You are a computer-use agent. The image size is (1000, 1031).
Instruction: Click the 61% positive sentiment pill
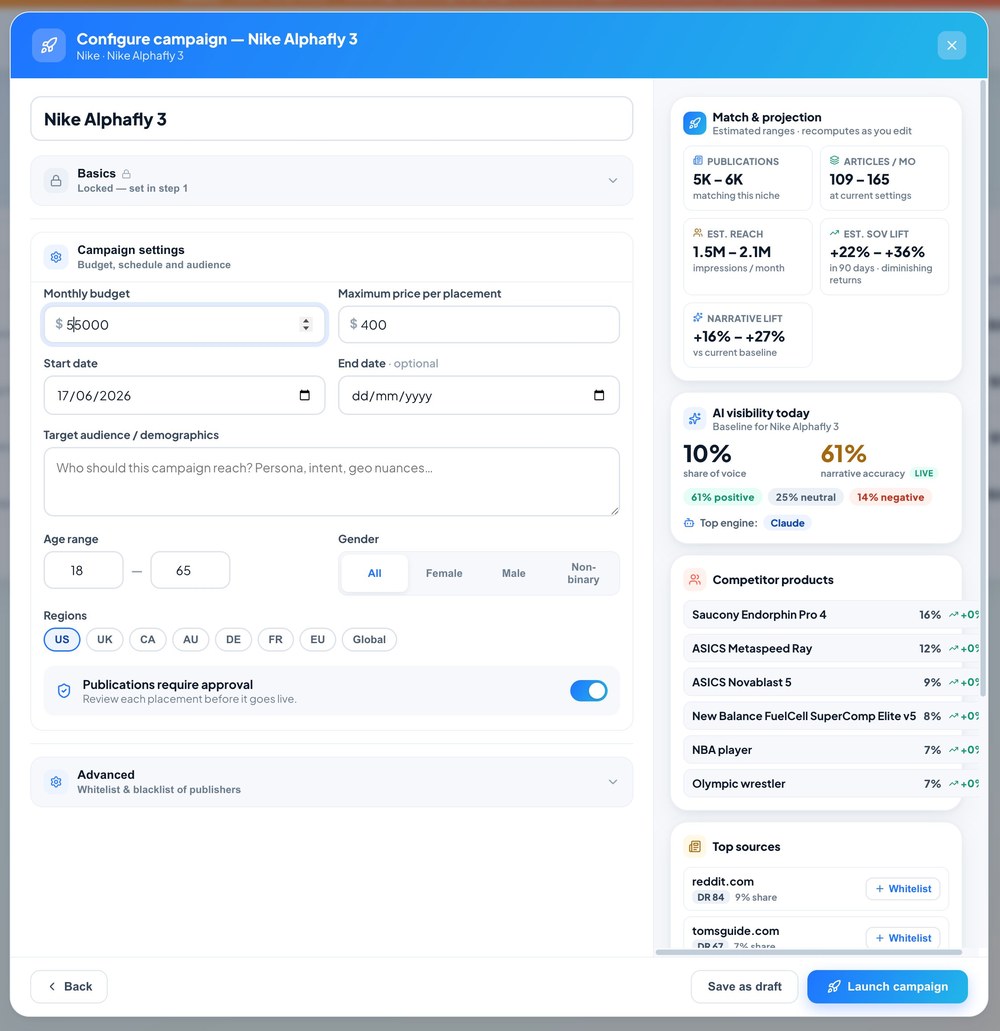723,497
